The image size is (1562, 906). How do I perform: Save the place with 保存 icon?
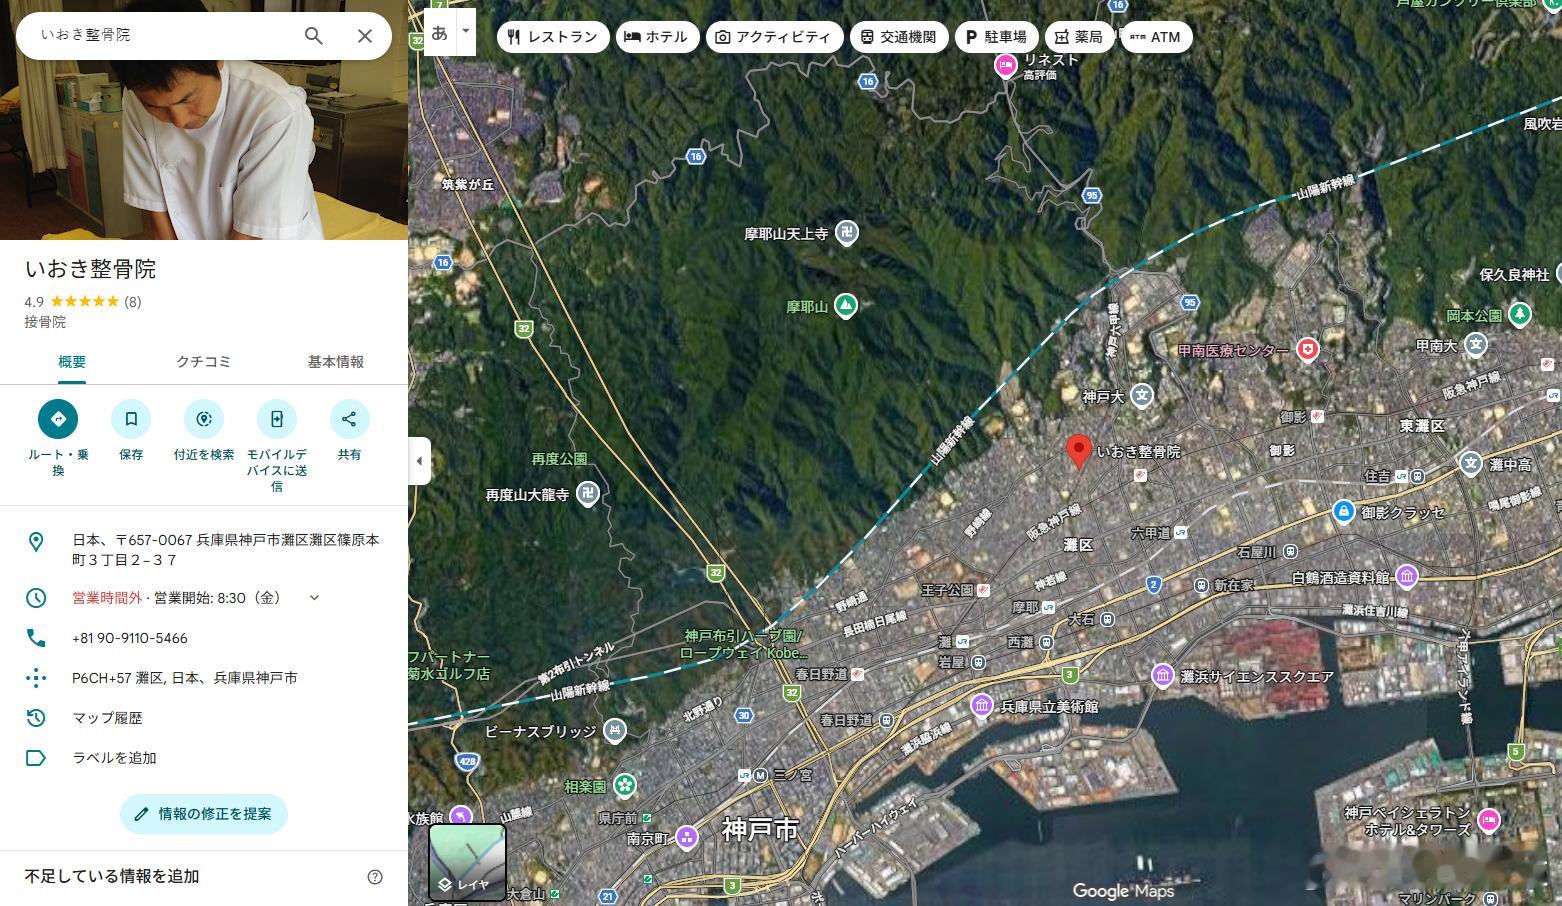pyautogui.click(x=131, y=419)
